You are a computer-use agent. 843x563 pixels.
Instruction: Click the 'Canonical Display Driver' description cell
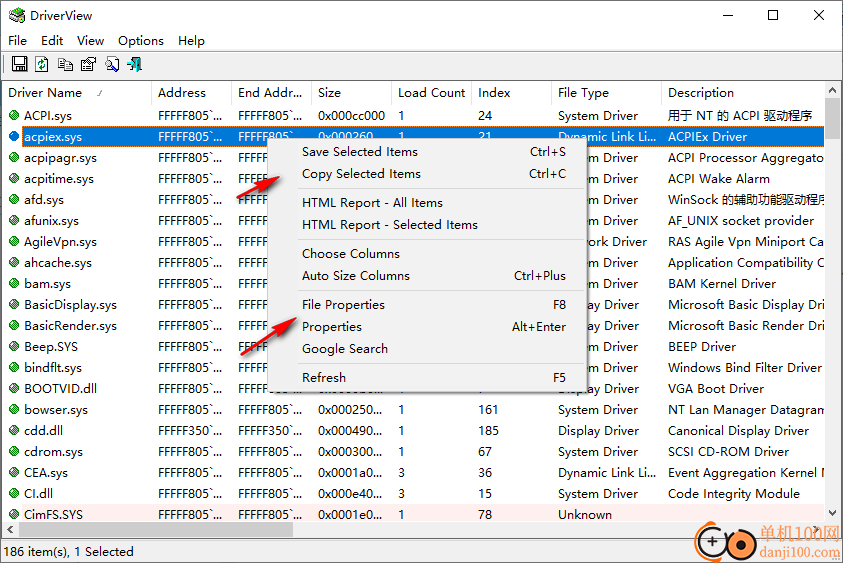pos(738,430)
